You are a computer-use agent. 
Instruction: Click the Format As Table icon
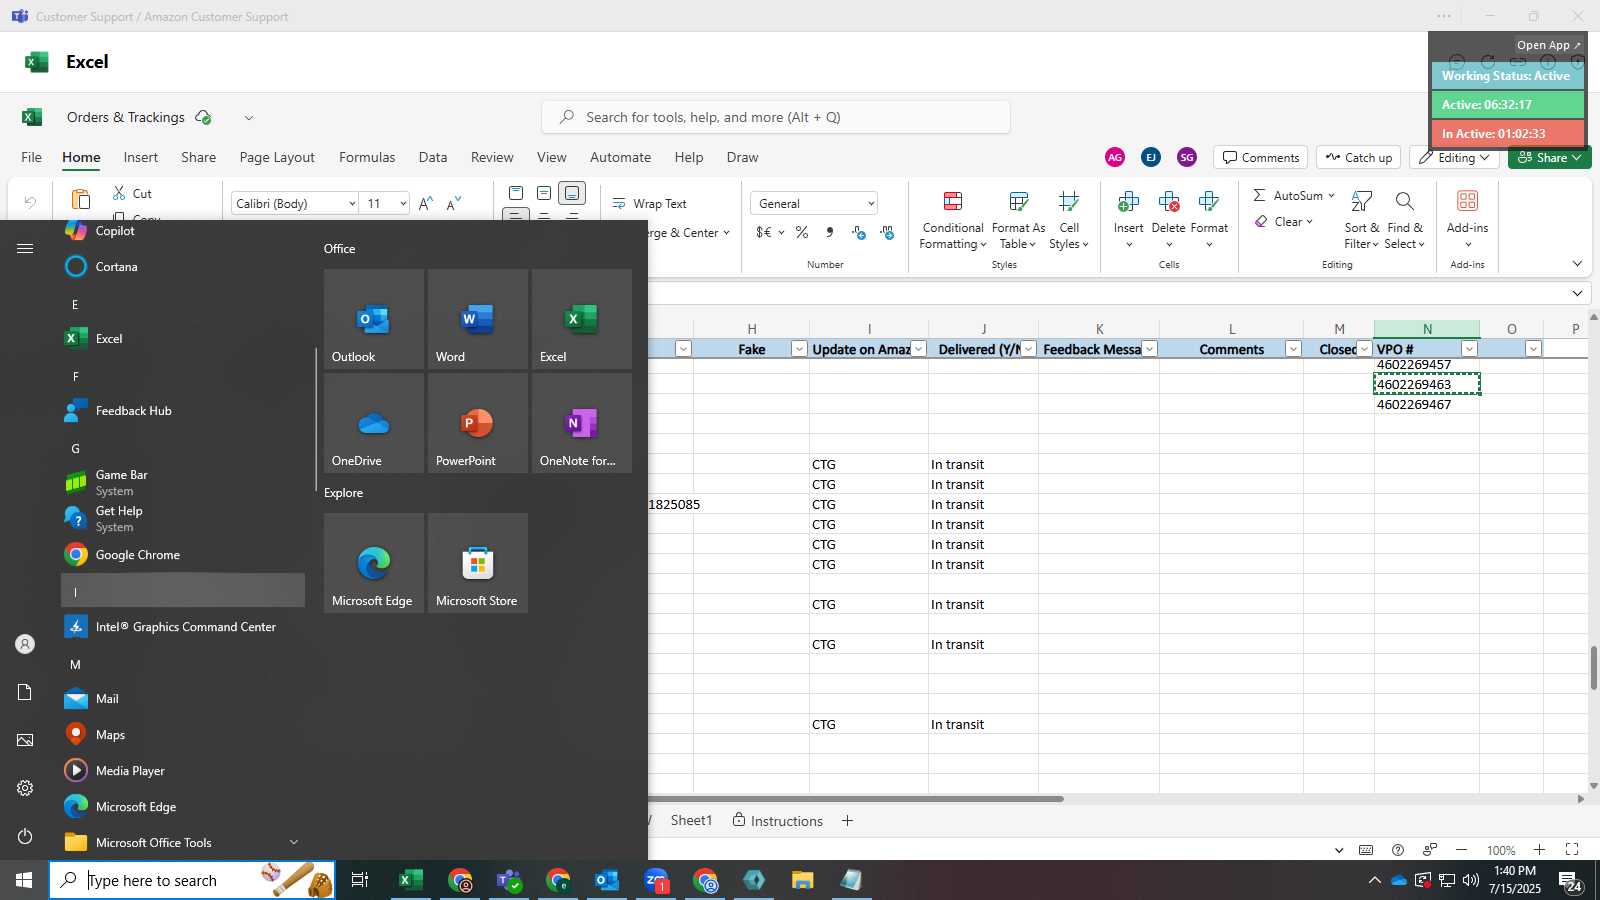(x=1018, y=202)
